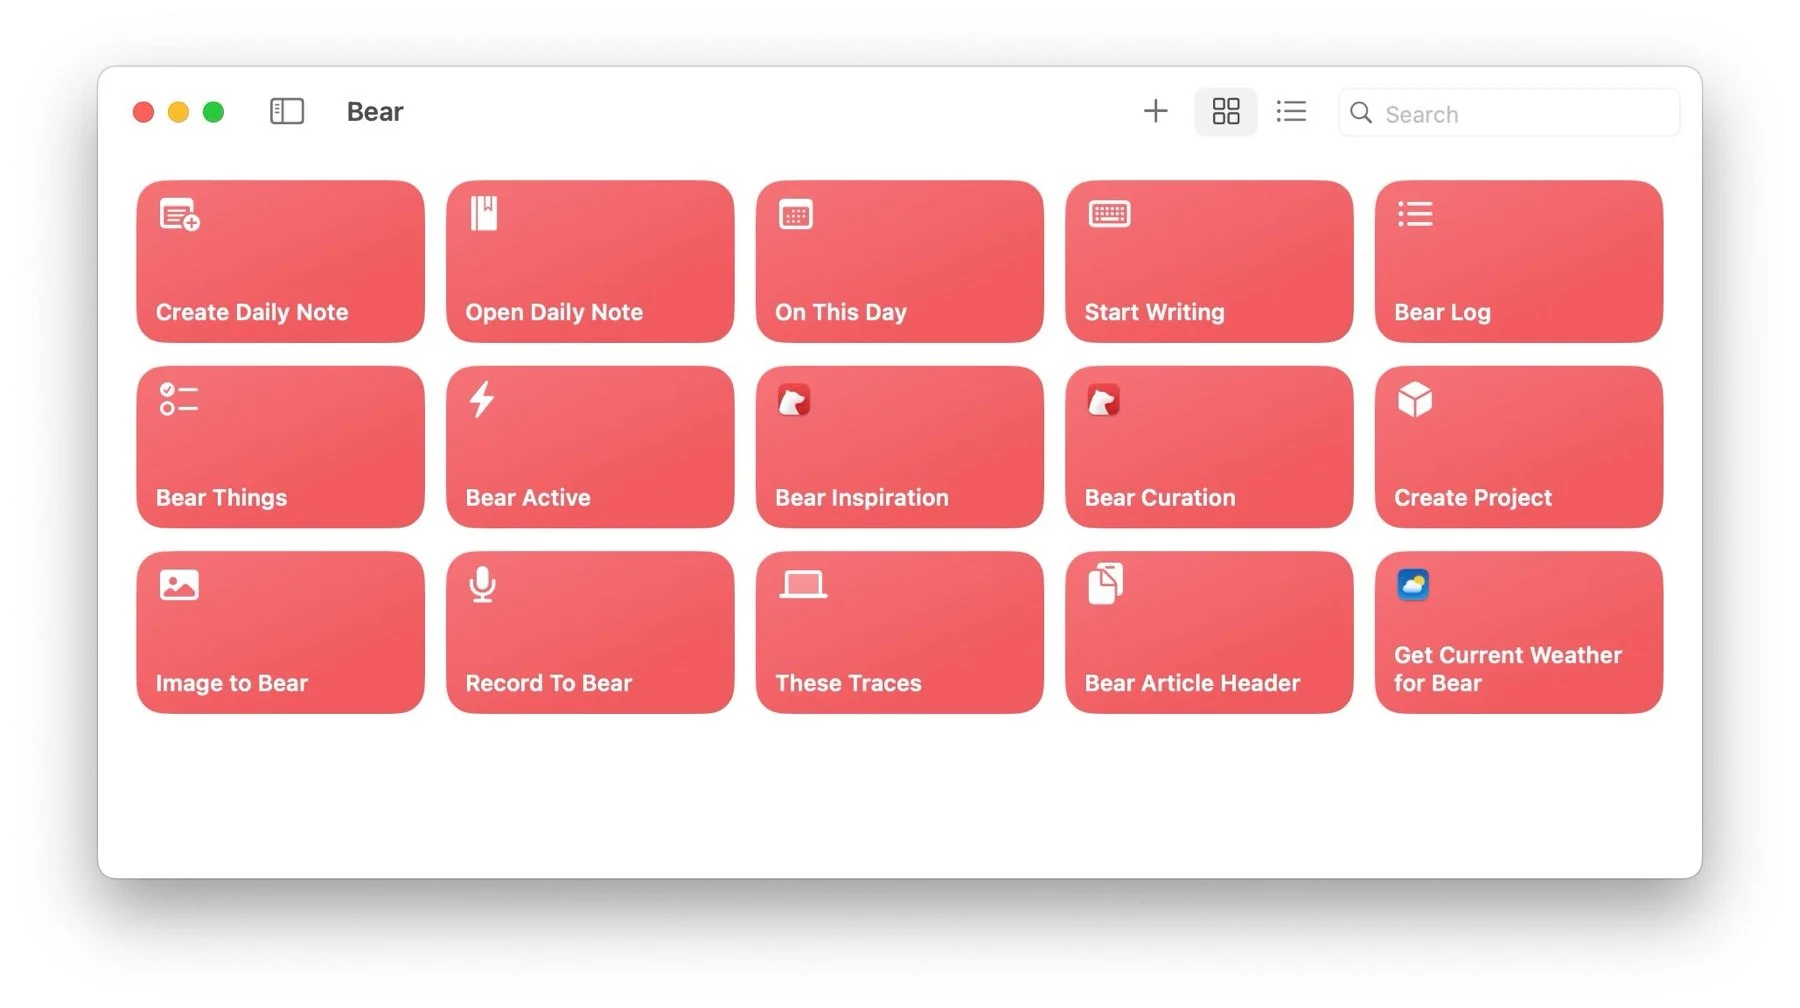Click the Bear folder title
This screenshot has width=1800, height=1008.
375,111
